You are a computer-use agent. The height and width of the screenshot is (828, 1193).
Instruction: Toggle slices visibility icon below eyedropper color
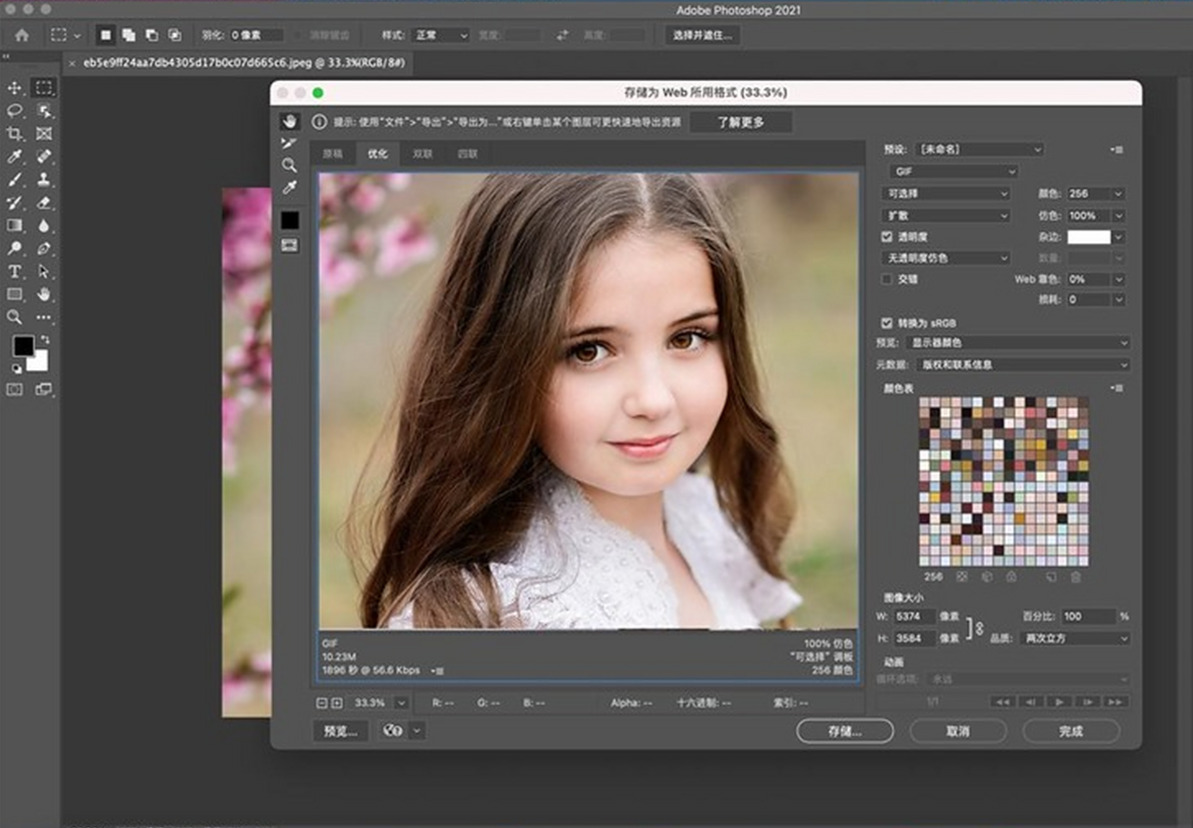[x=289, y=245]
